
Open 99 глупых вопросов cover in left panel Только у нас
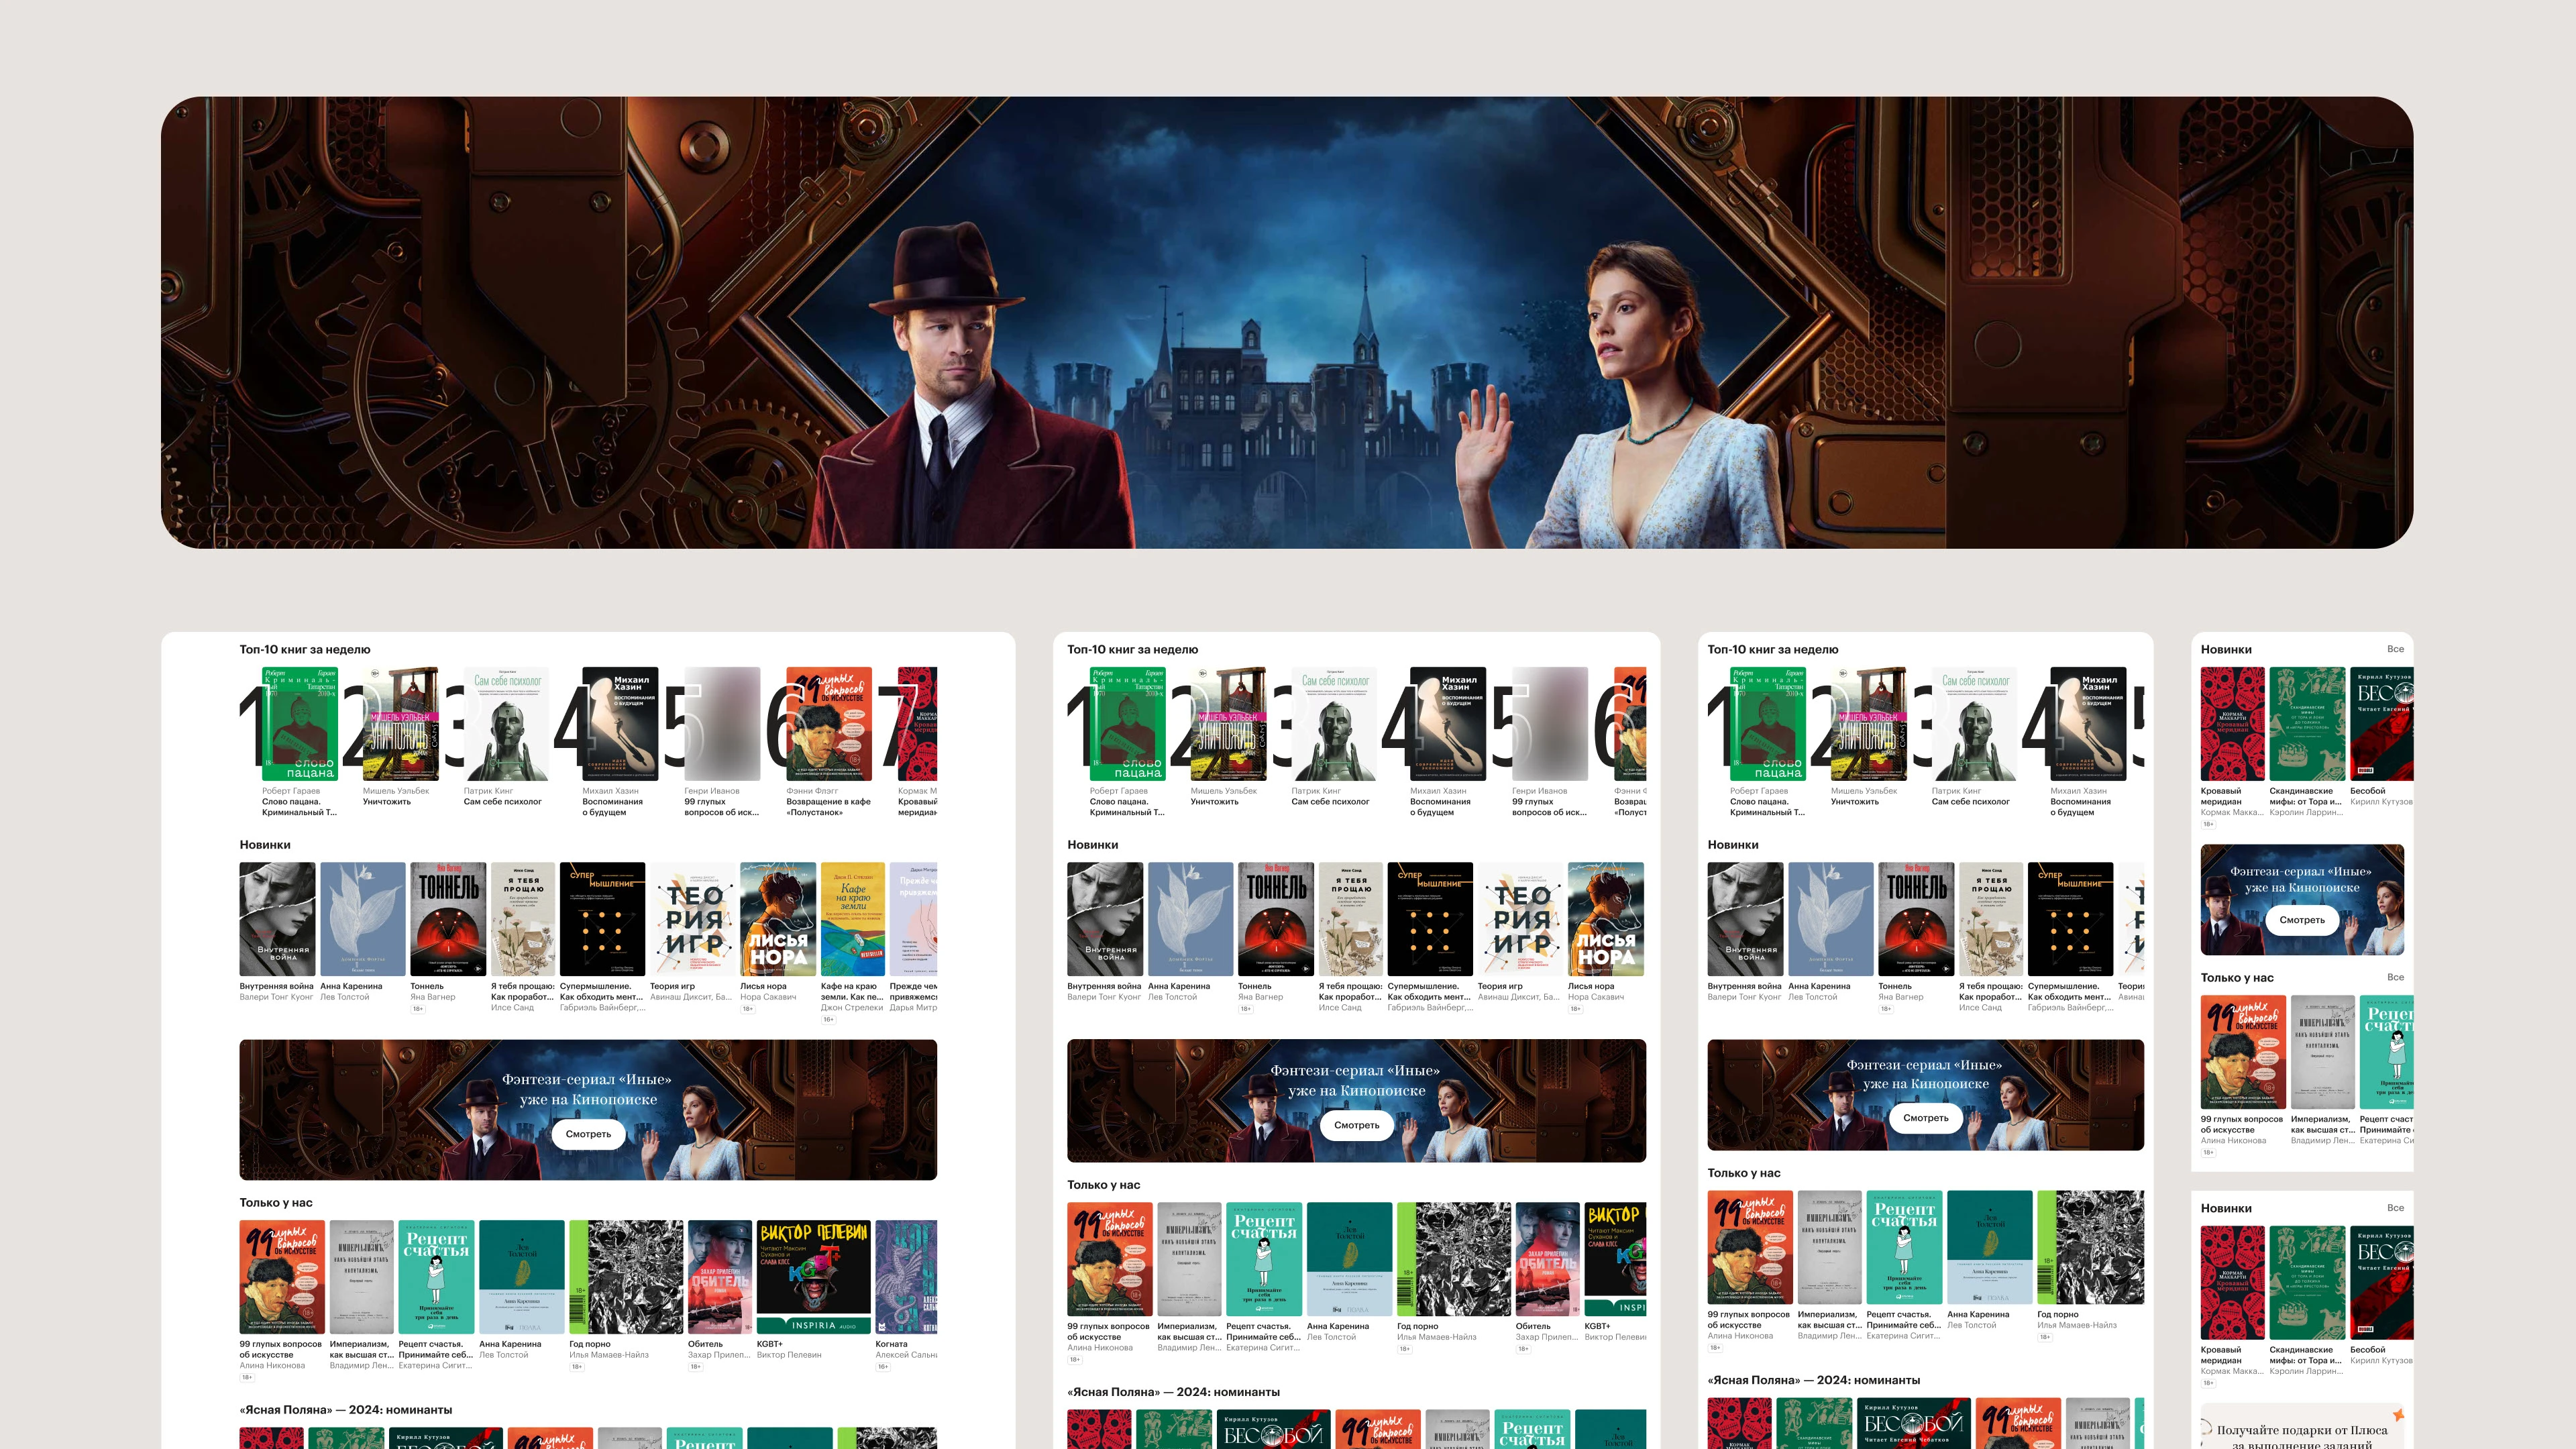(x=282, y=1277)
